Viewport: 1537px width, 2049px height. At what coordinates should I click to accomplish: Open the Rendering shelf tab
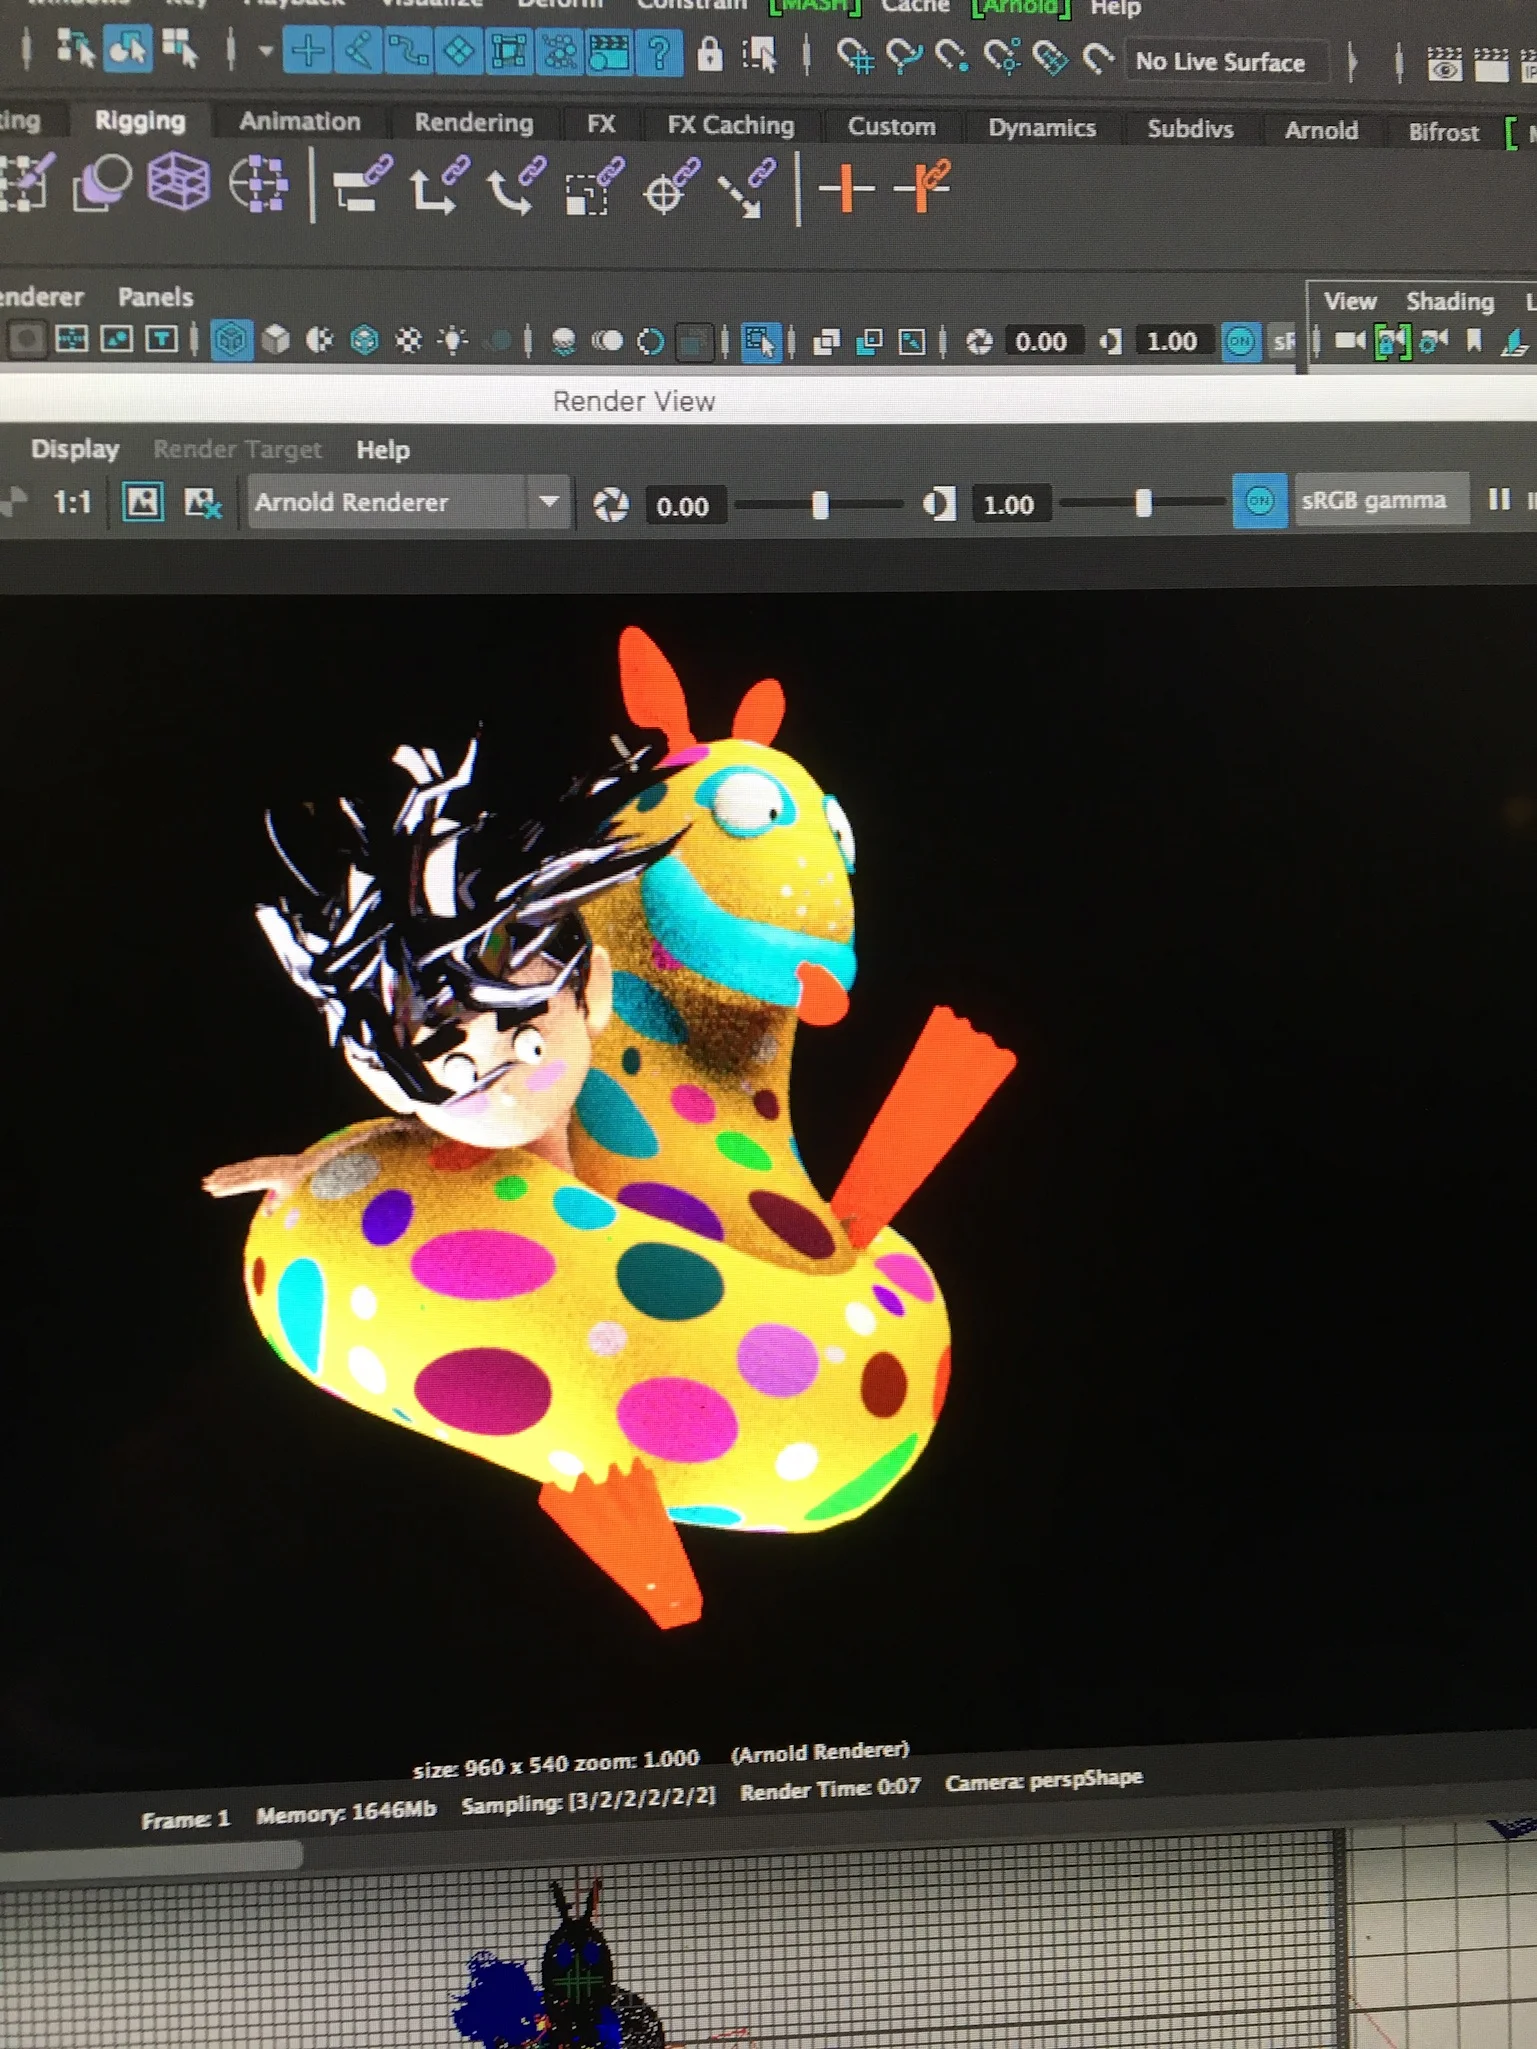(474, 123)
